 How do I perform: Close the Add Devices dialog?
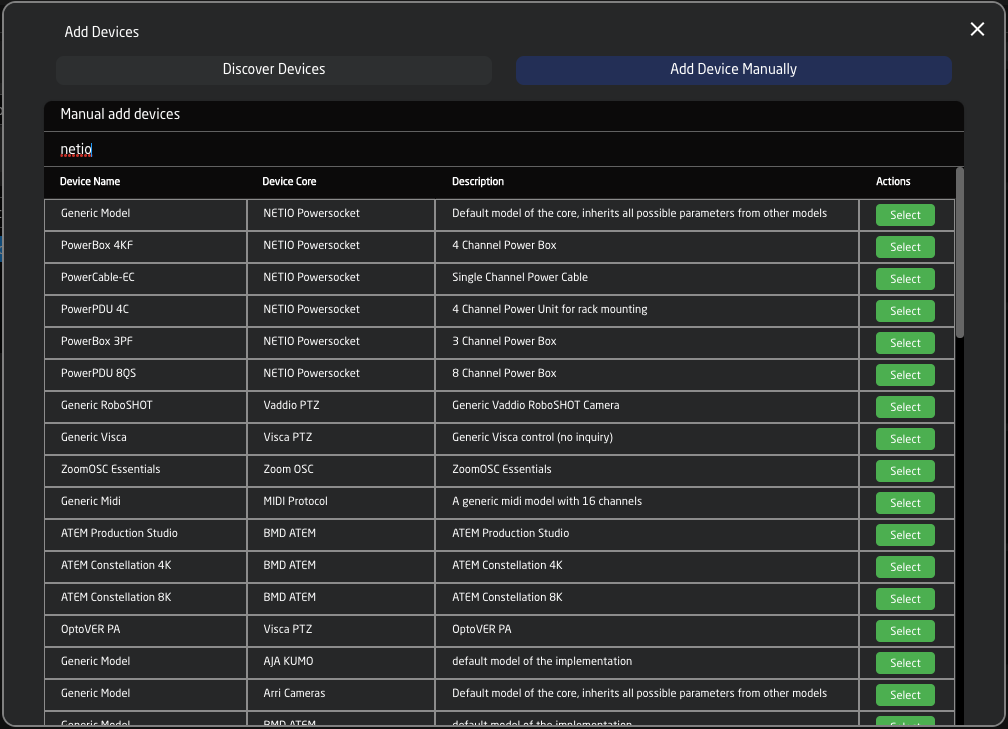tap(977, 29)
